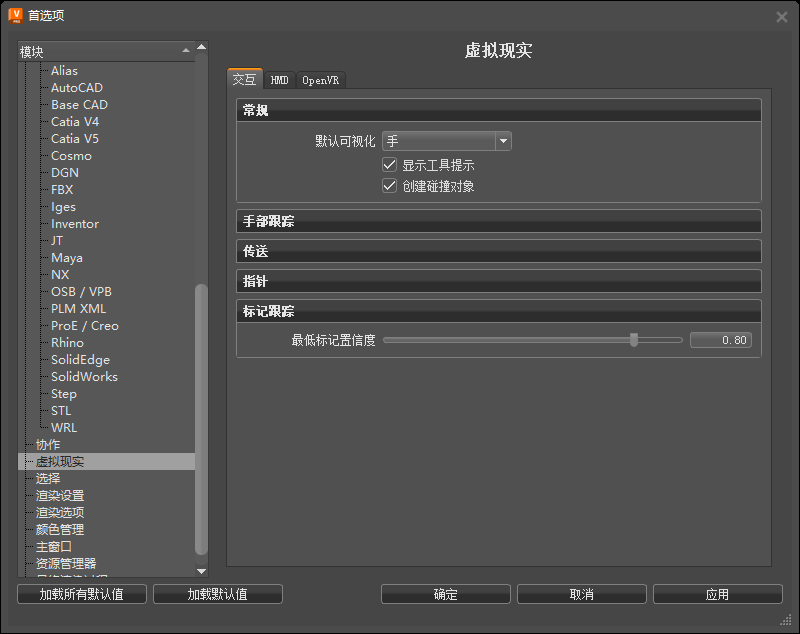Switch to the 交互 tab

point(244,80)
